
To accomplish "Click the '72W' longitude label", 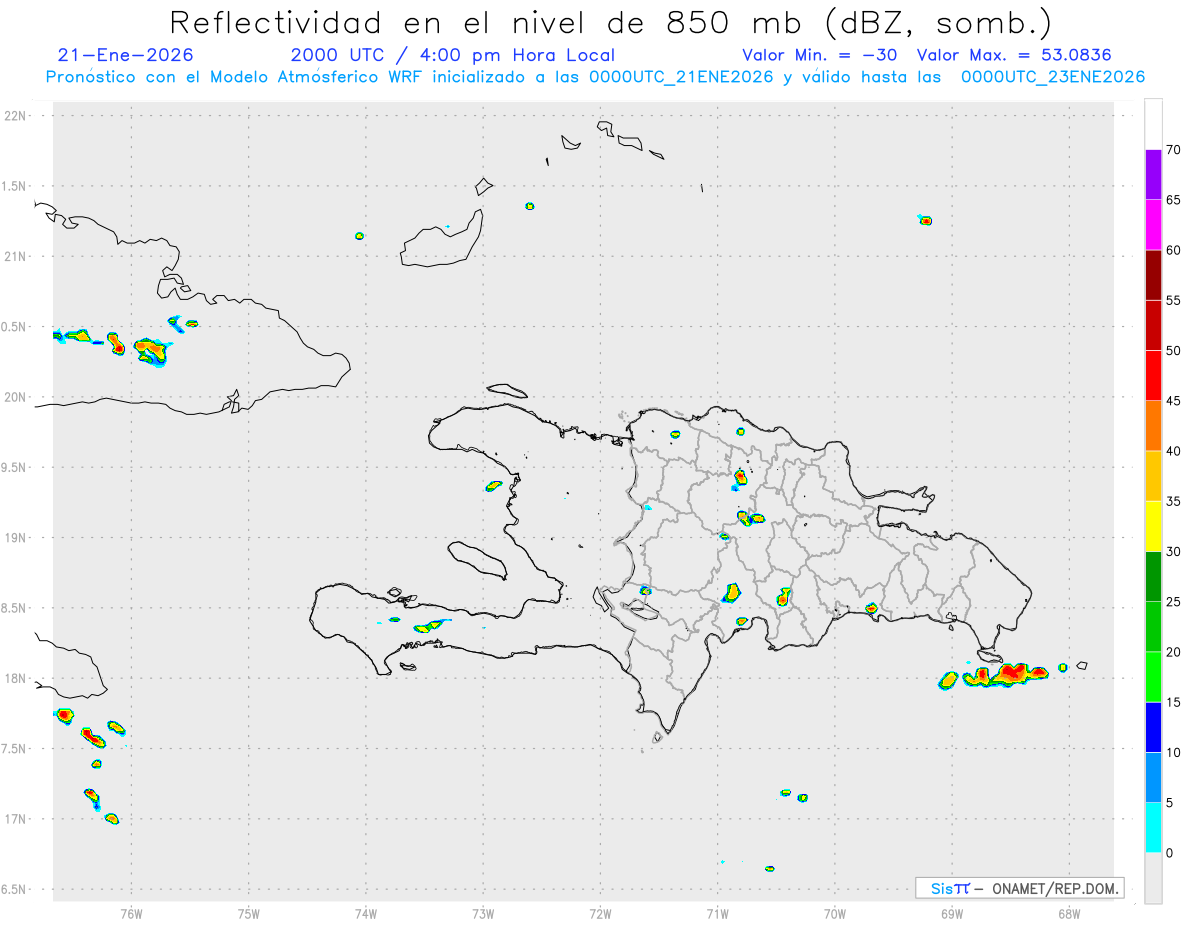I will tap(600, 912).
